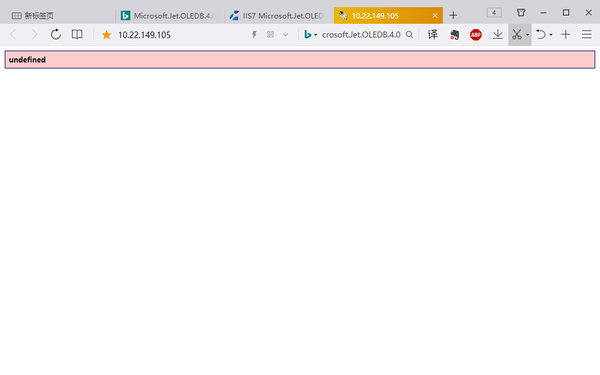This screenshot has width=600, height=375.
Task: Go back to the previous page
Action: 13,35
